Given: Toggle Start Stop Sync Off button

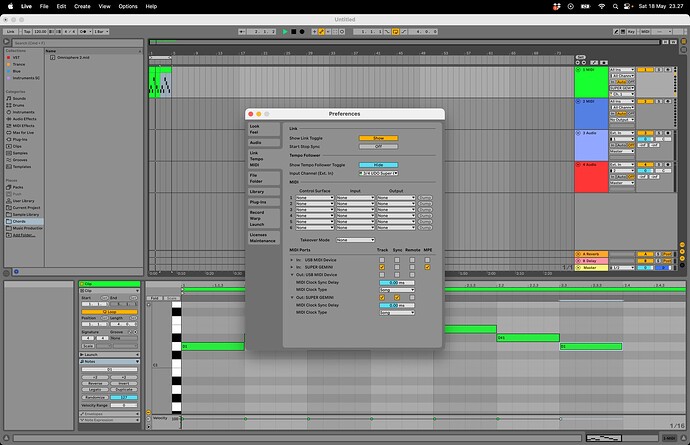Looking at the screenshot, I should click(x=378, y=147).
